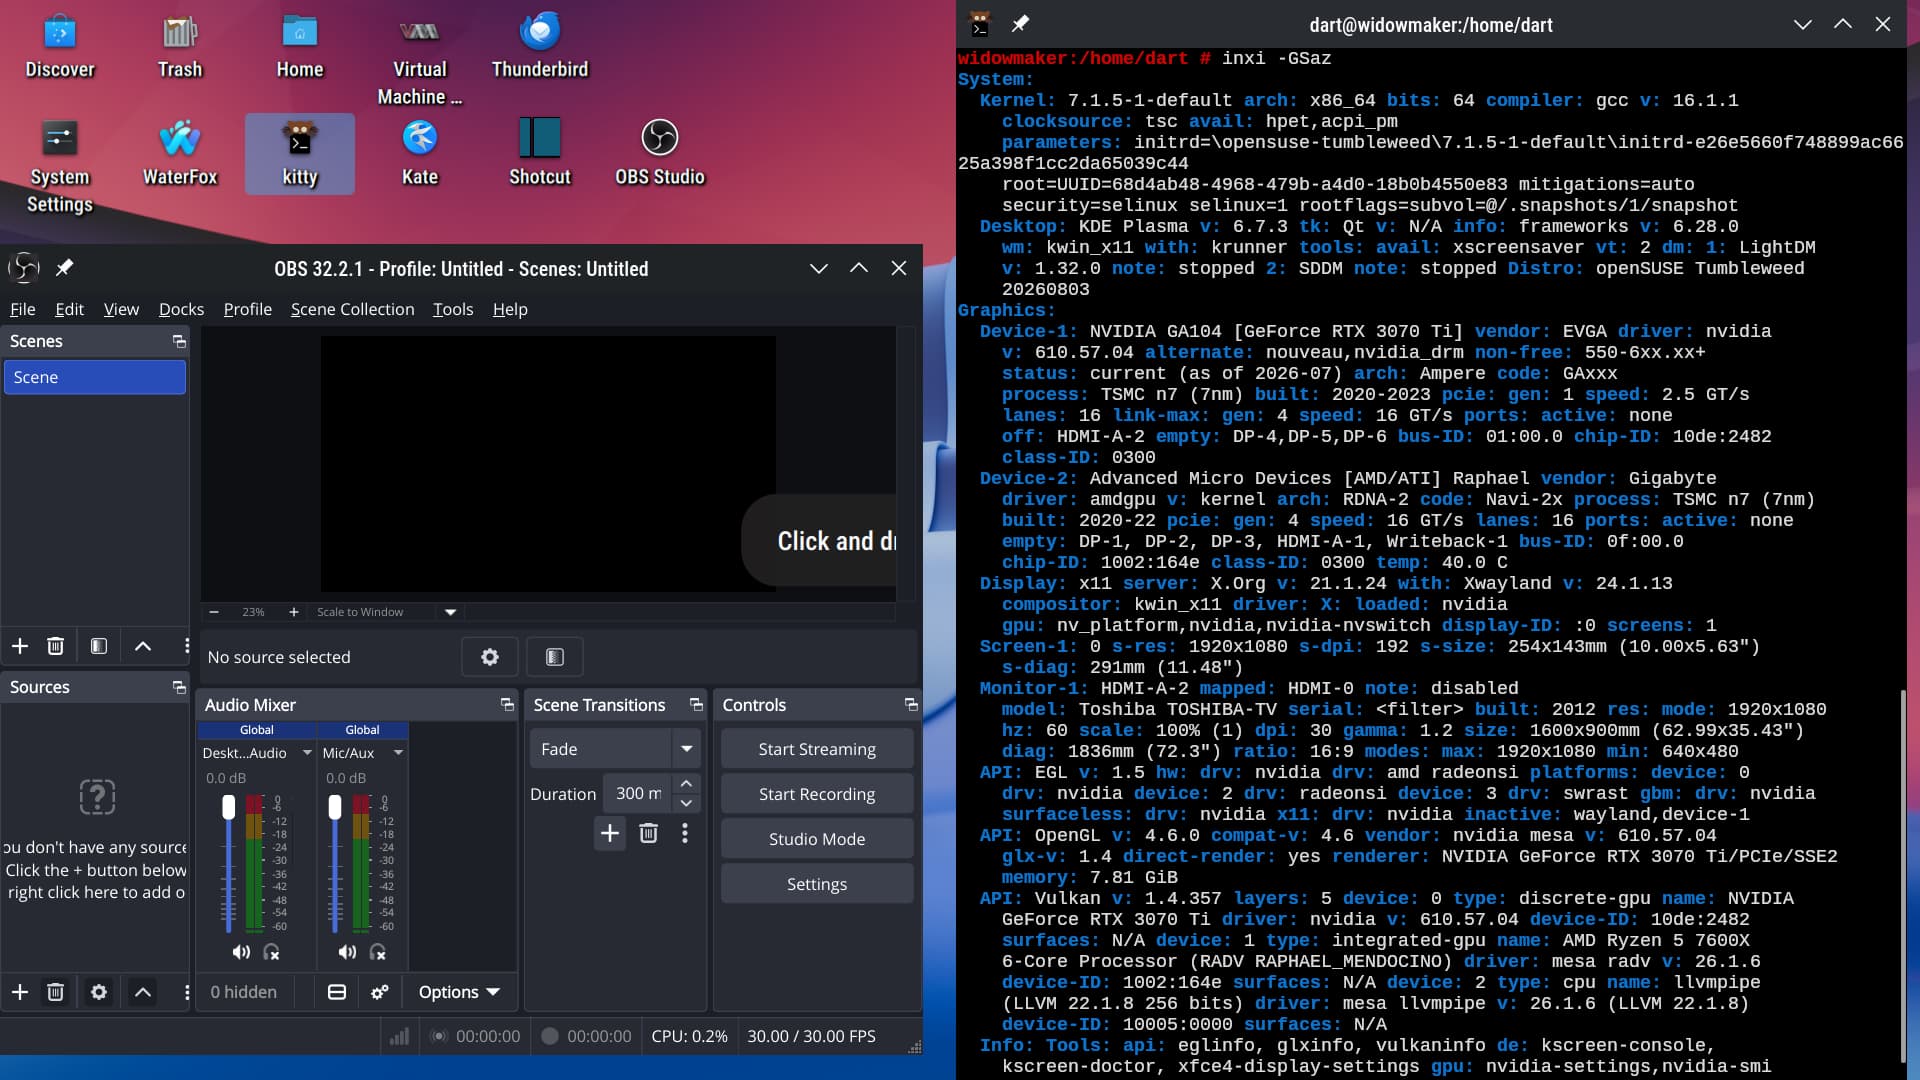Open the Tools menu
Image resolution: width=1920 pixels, height=1080 pixels.
(x=453, y=309)
